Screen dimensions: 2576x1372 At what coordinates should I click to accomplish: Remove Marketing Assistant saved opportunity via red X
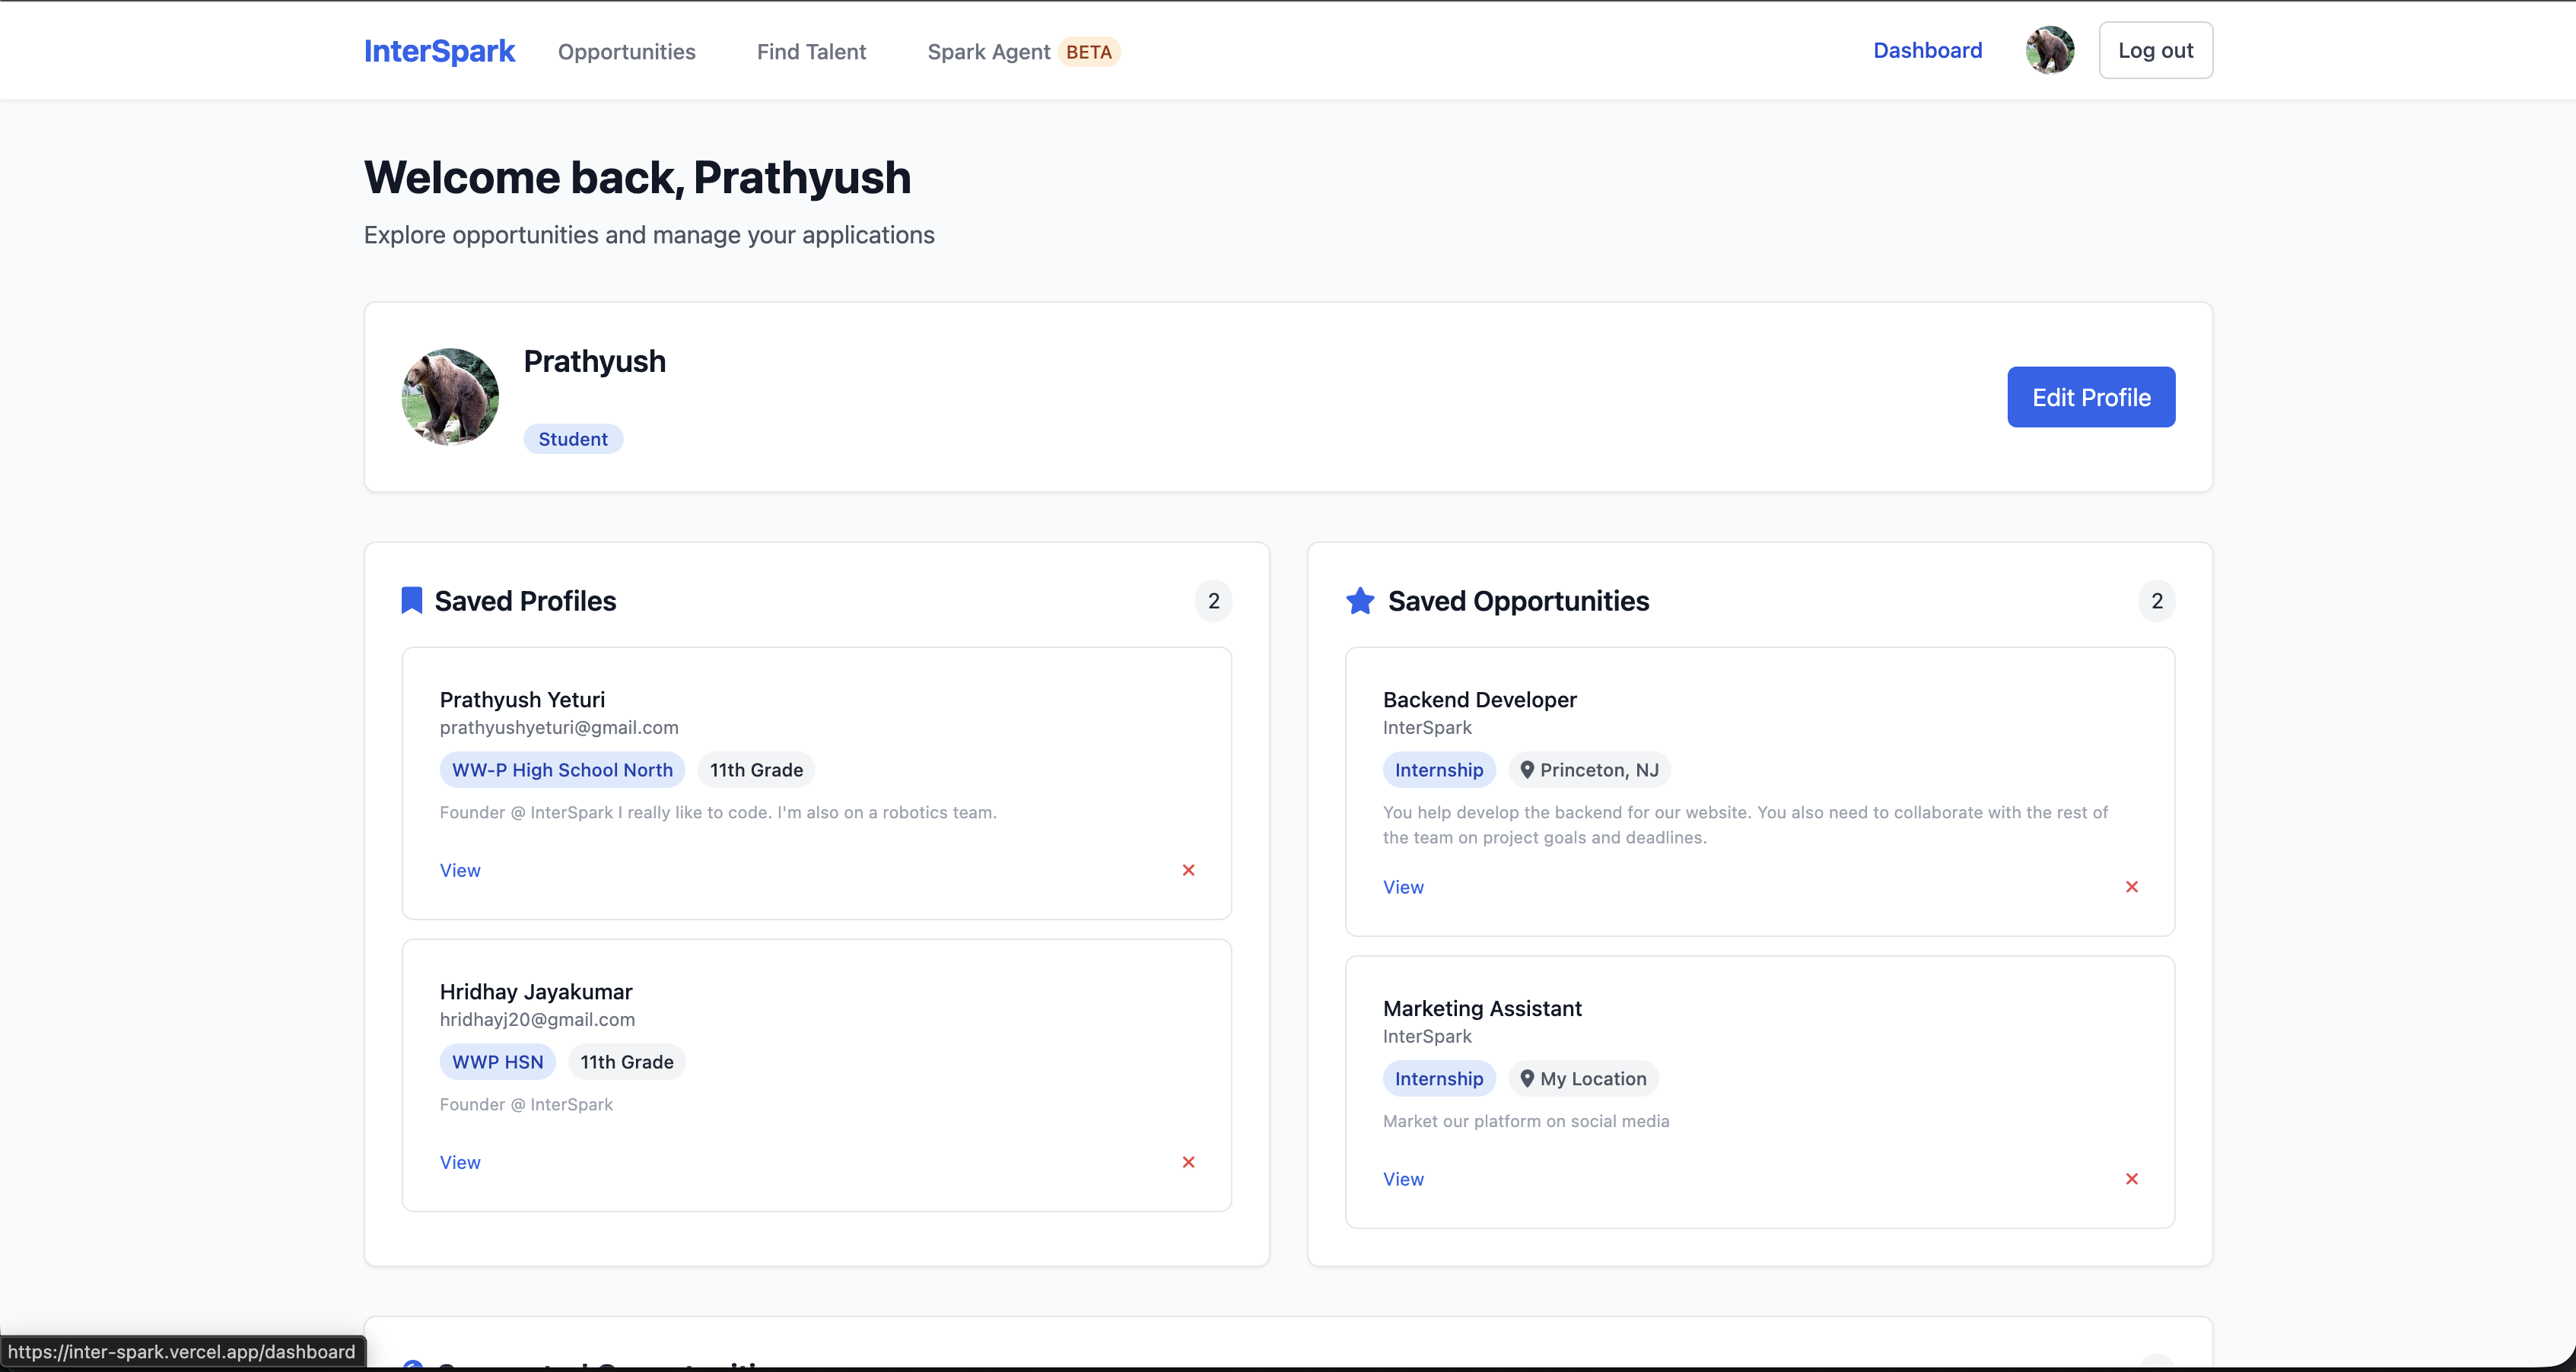click(2131, 1179)
